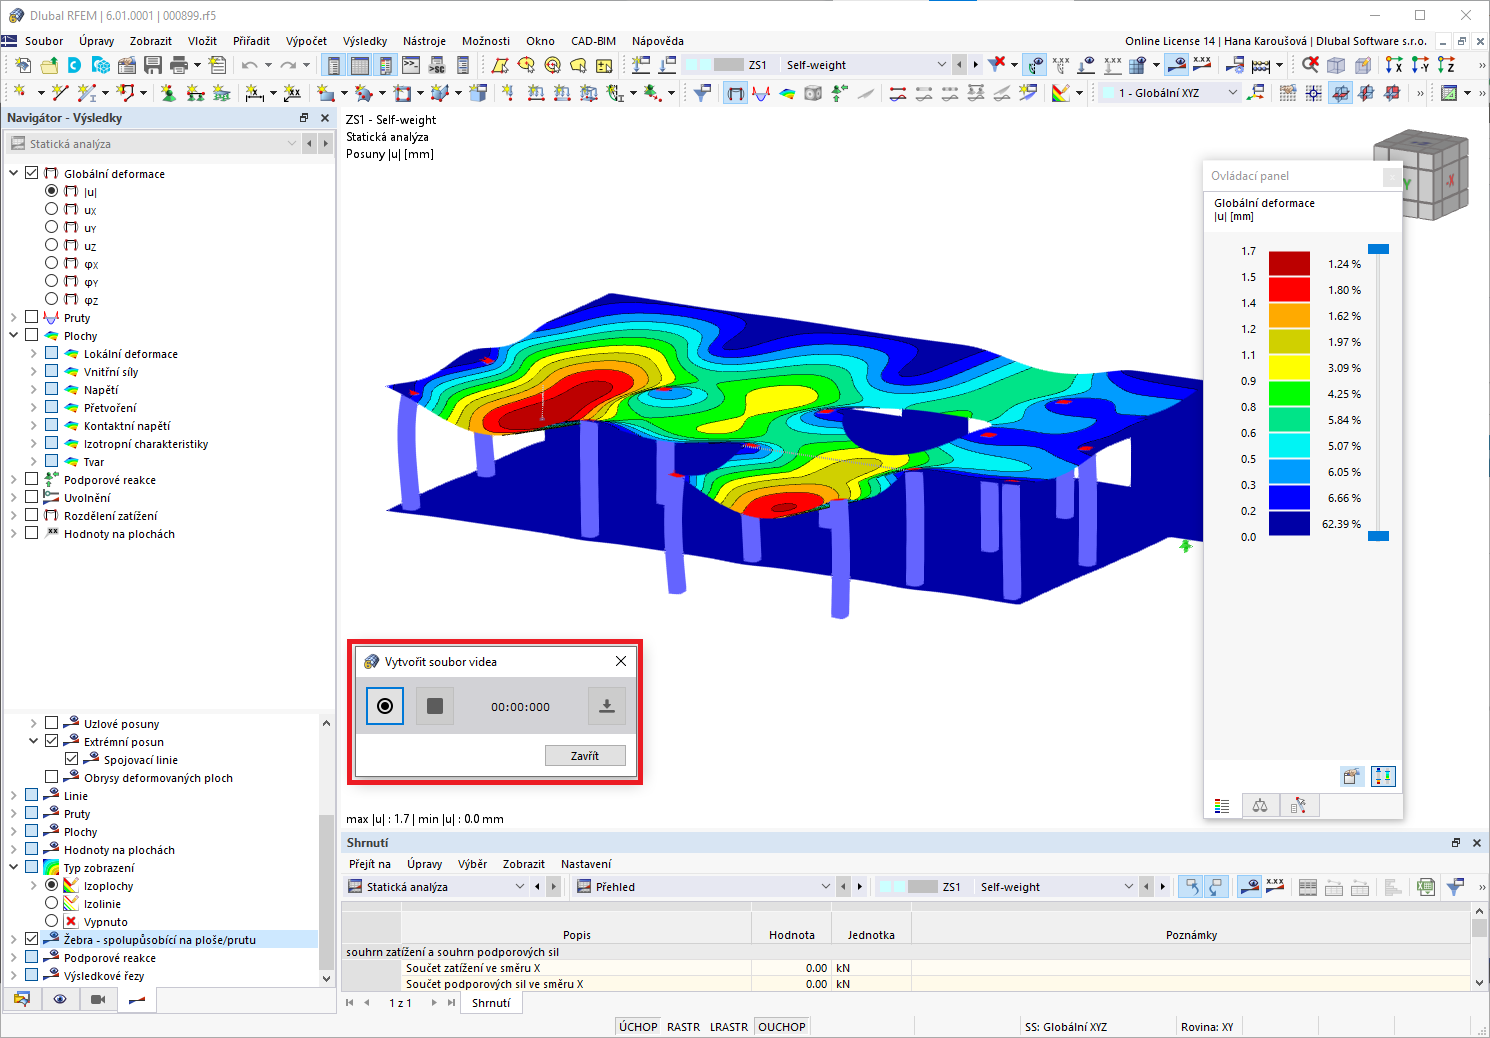
Task: Collapse the Typ zobrazení tree node
Action: 14,867
